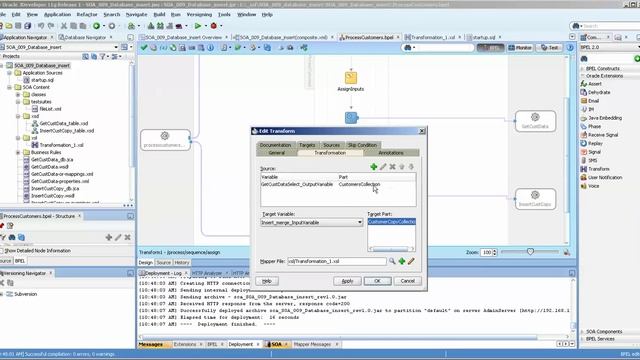Image resolution: width=640 pixels, height=360 pixels.
Task: Select Transformation_1.xsl in project tree
Action: coord(61,145)
